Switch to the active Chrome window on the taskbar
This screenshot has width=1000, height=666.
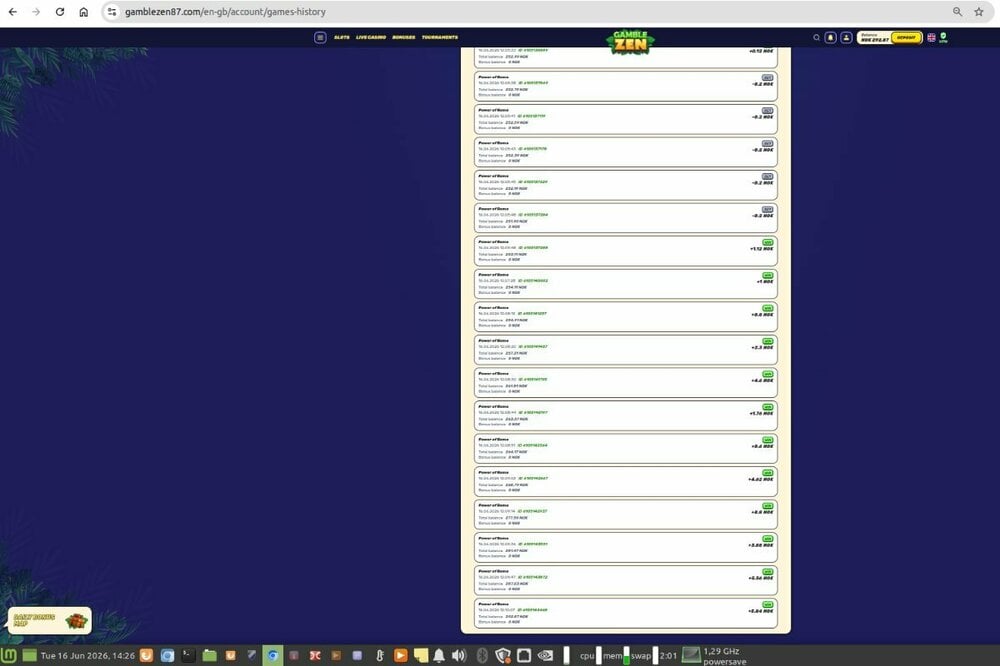(x=272, y=655)
